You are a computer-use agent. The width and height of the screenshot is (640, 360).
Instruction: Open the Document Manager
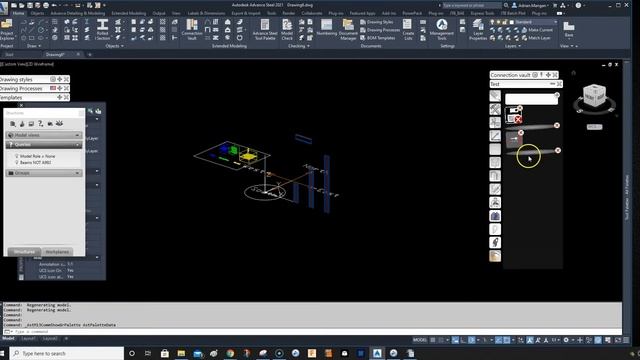click(348, 29)
